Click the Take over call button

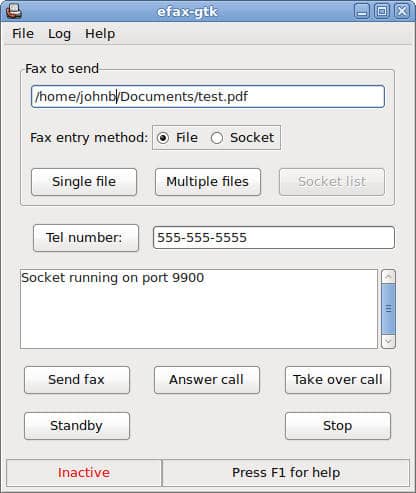(x=338, y=380)
